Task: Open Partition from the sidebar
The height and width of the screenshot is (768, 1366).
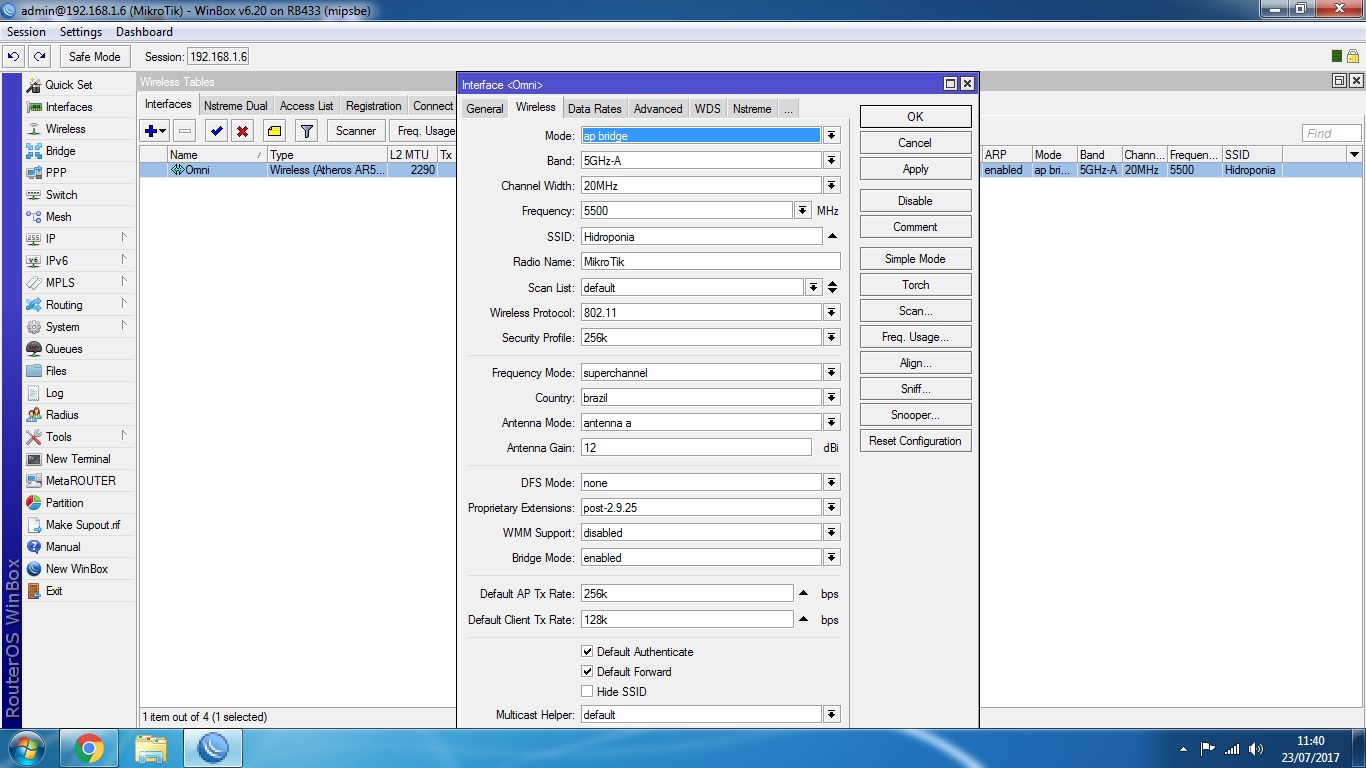Action: 64,503
